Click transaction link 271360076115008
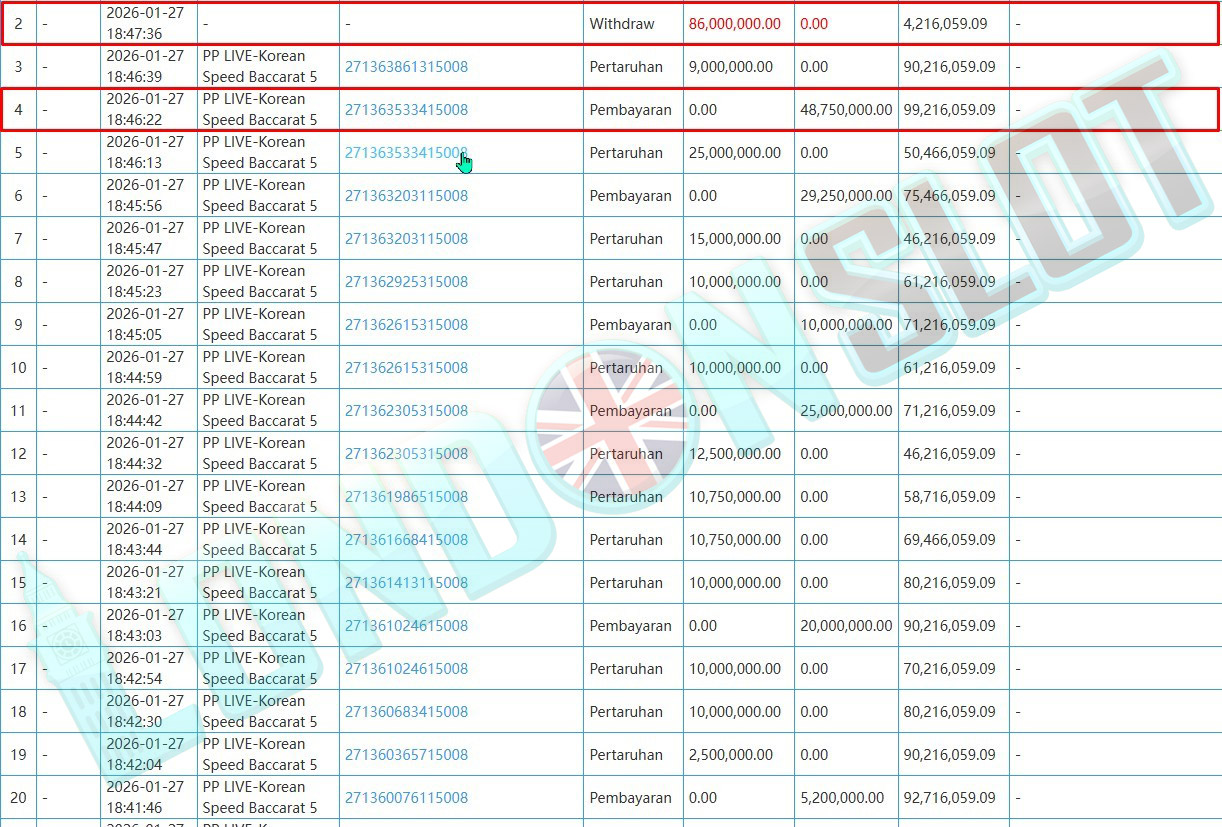The image size is (1222, 827). click(x=406, y=798)
